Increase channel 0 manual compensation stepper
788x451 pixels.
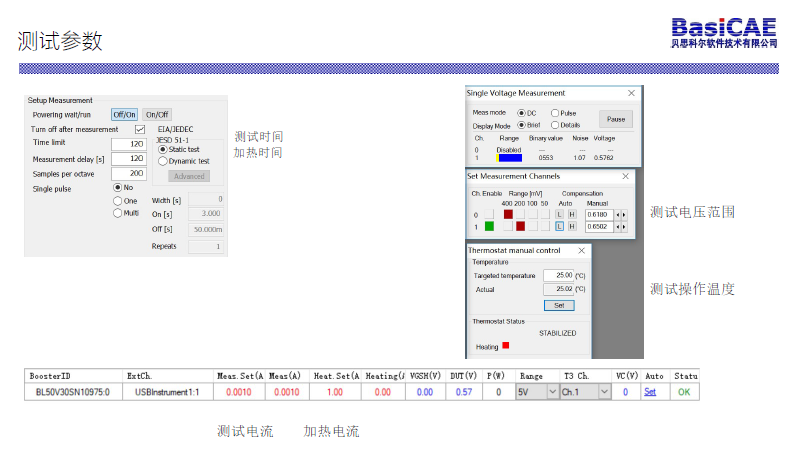tap(626, 214)
